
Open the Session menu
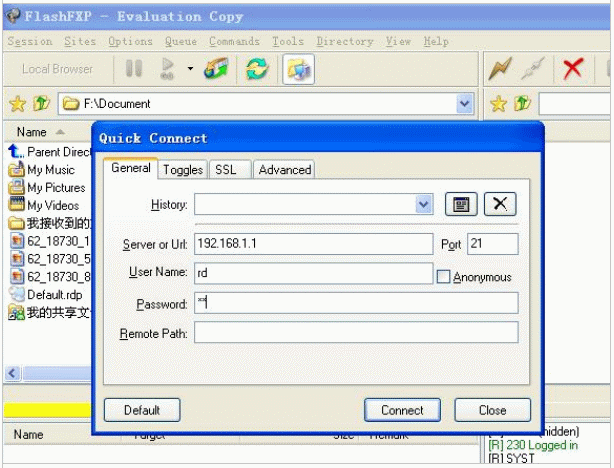coord(30,41)
